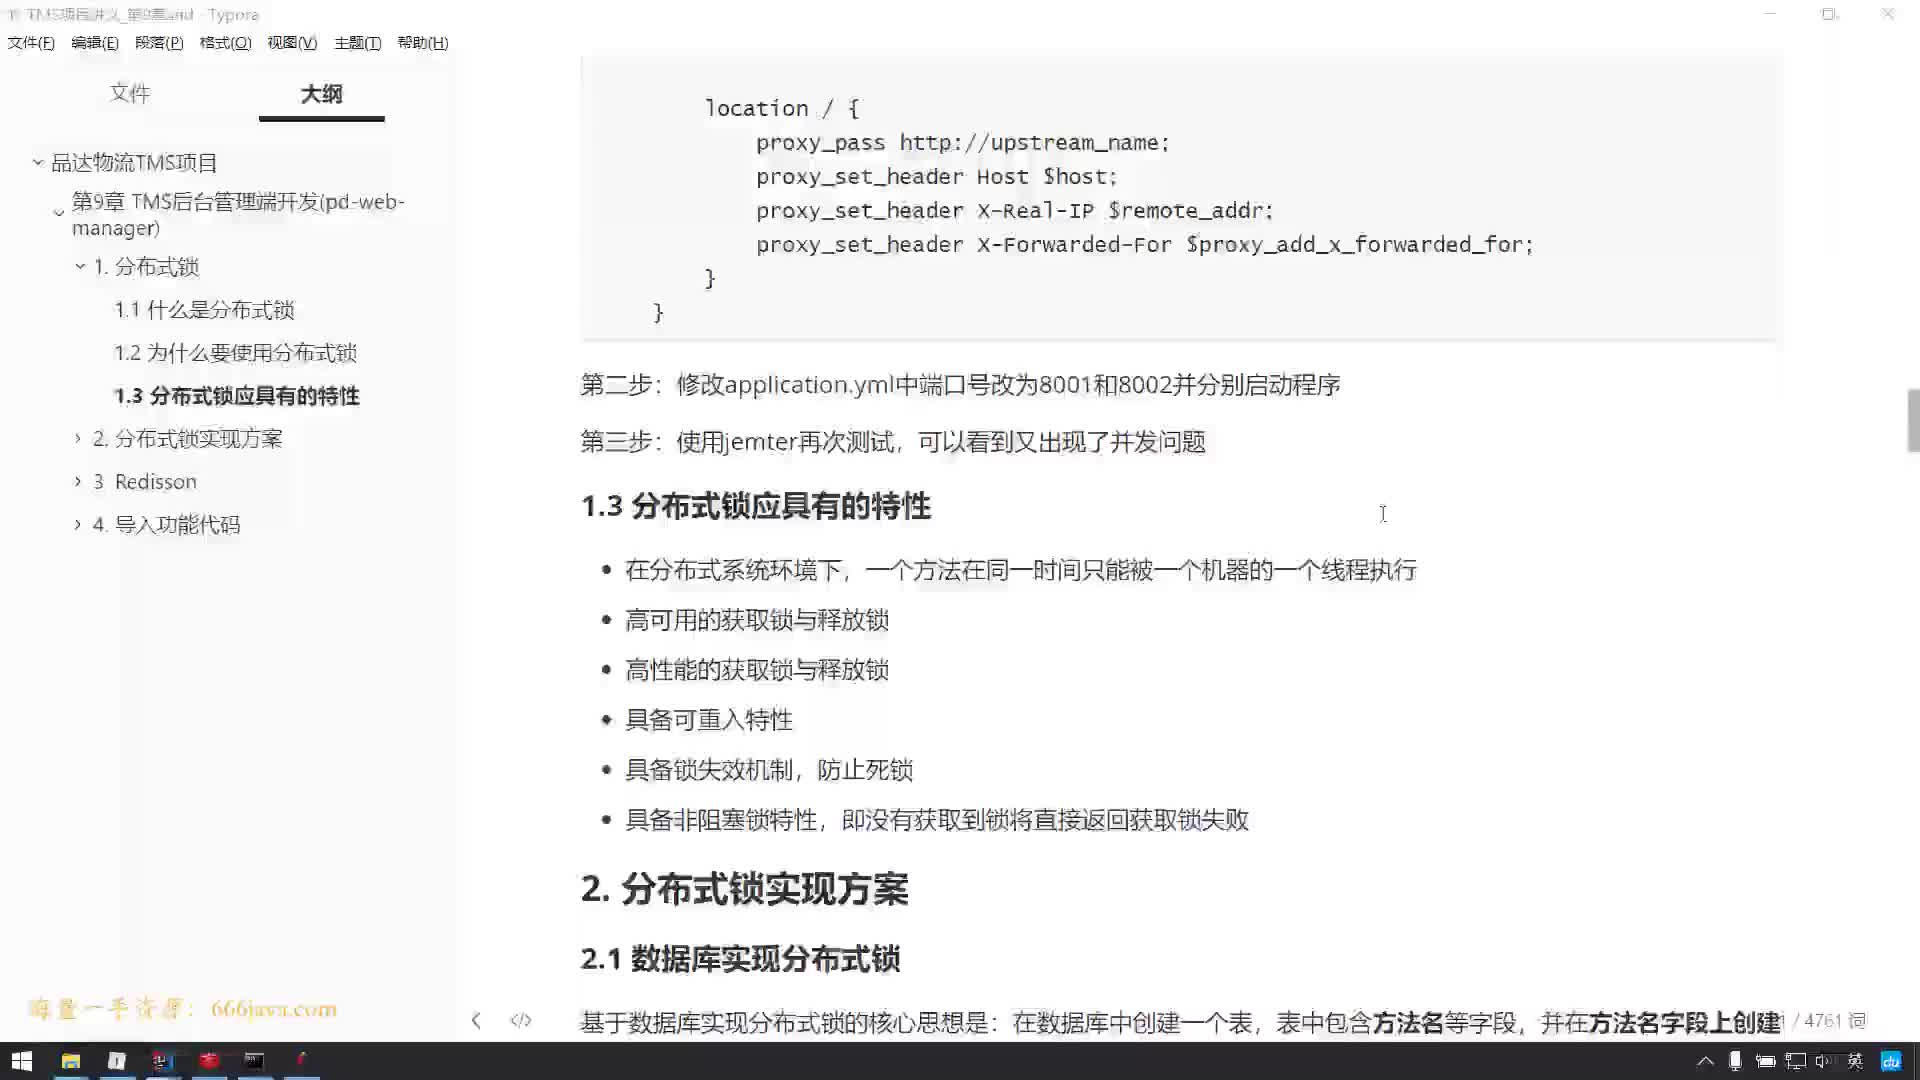Open the 编辑(E) menu

click(95, 43)
